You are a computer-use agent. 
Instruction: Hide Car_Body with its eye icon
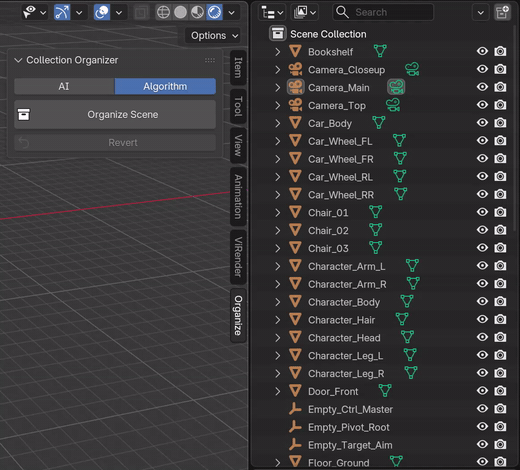(482, 123)
